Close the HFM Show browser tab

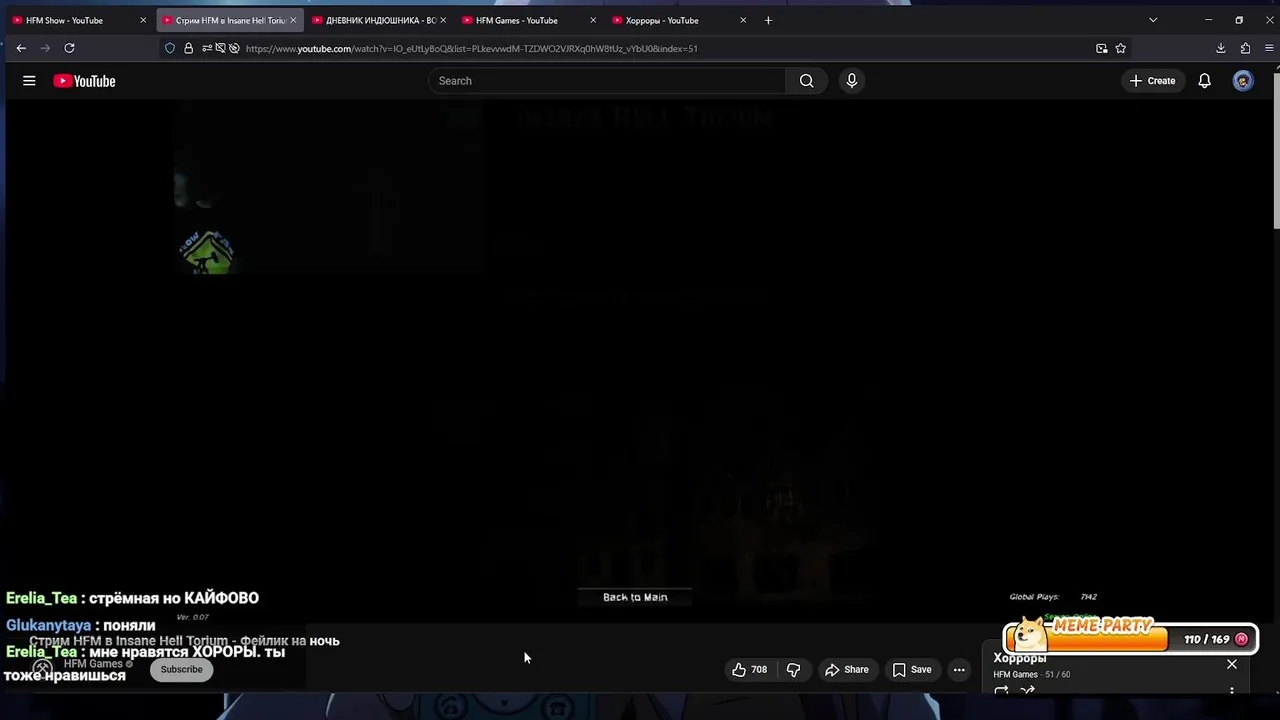point(143,20)
